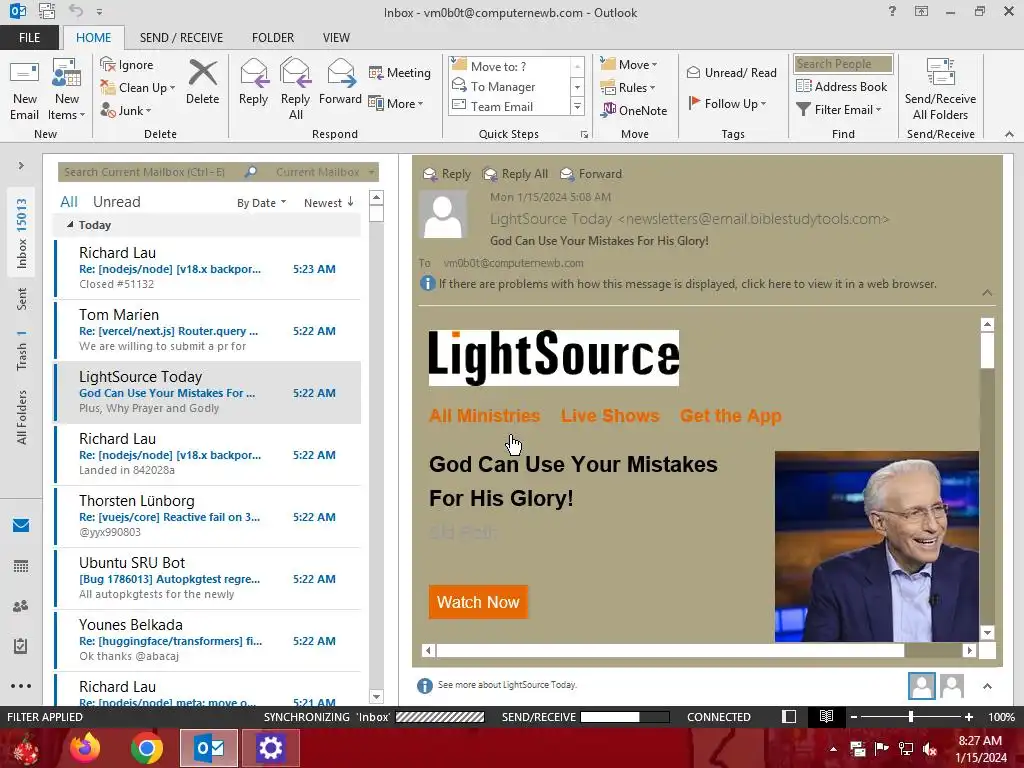Open All Ministries link

click(485, 415)
